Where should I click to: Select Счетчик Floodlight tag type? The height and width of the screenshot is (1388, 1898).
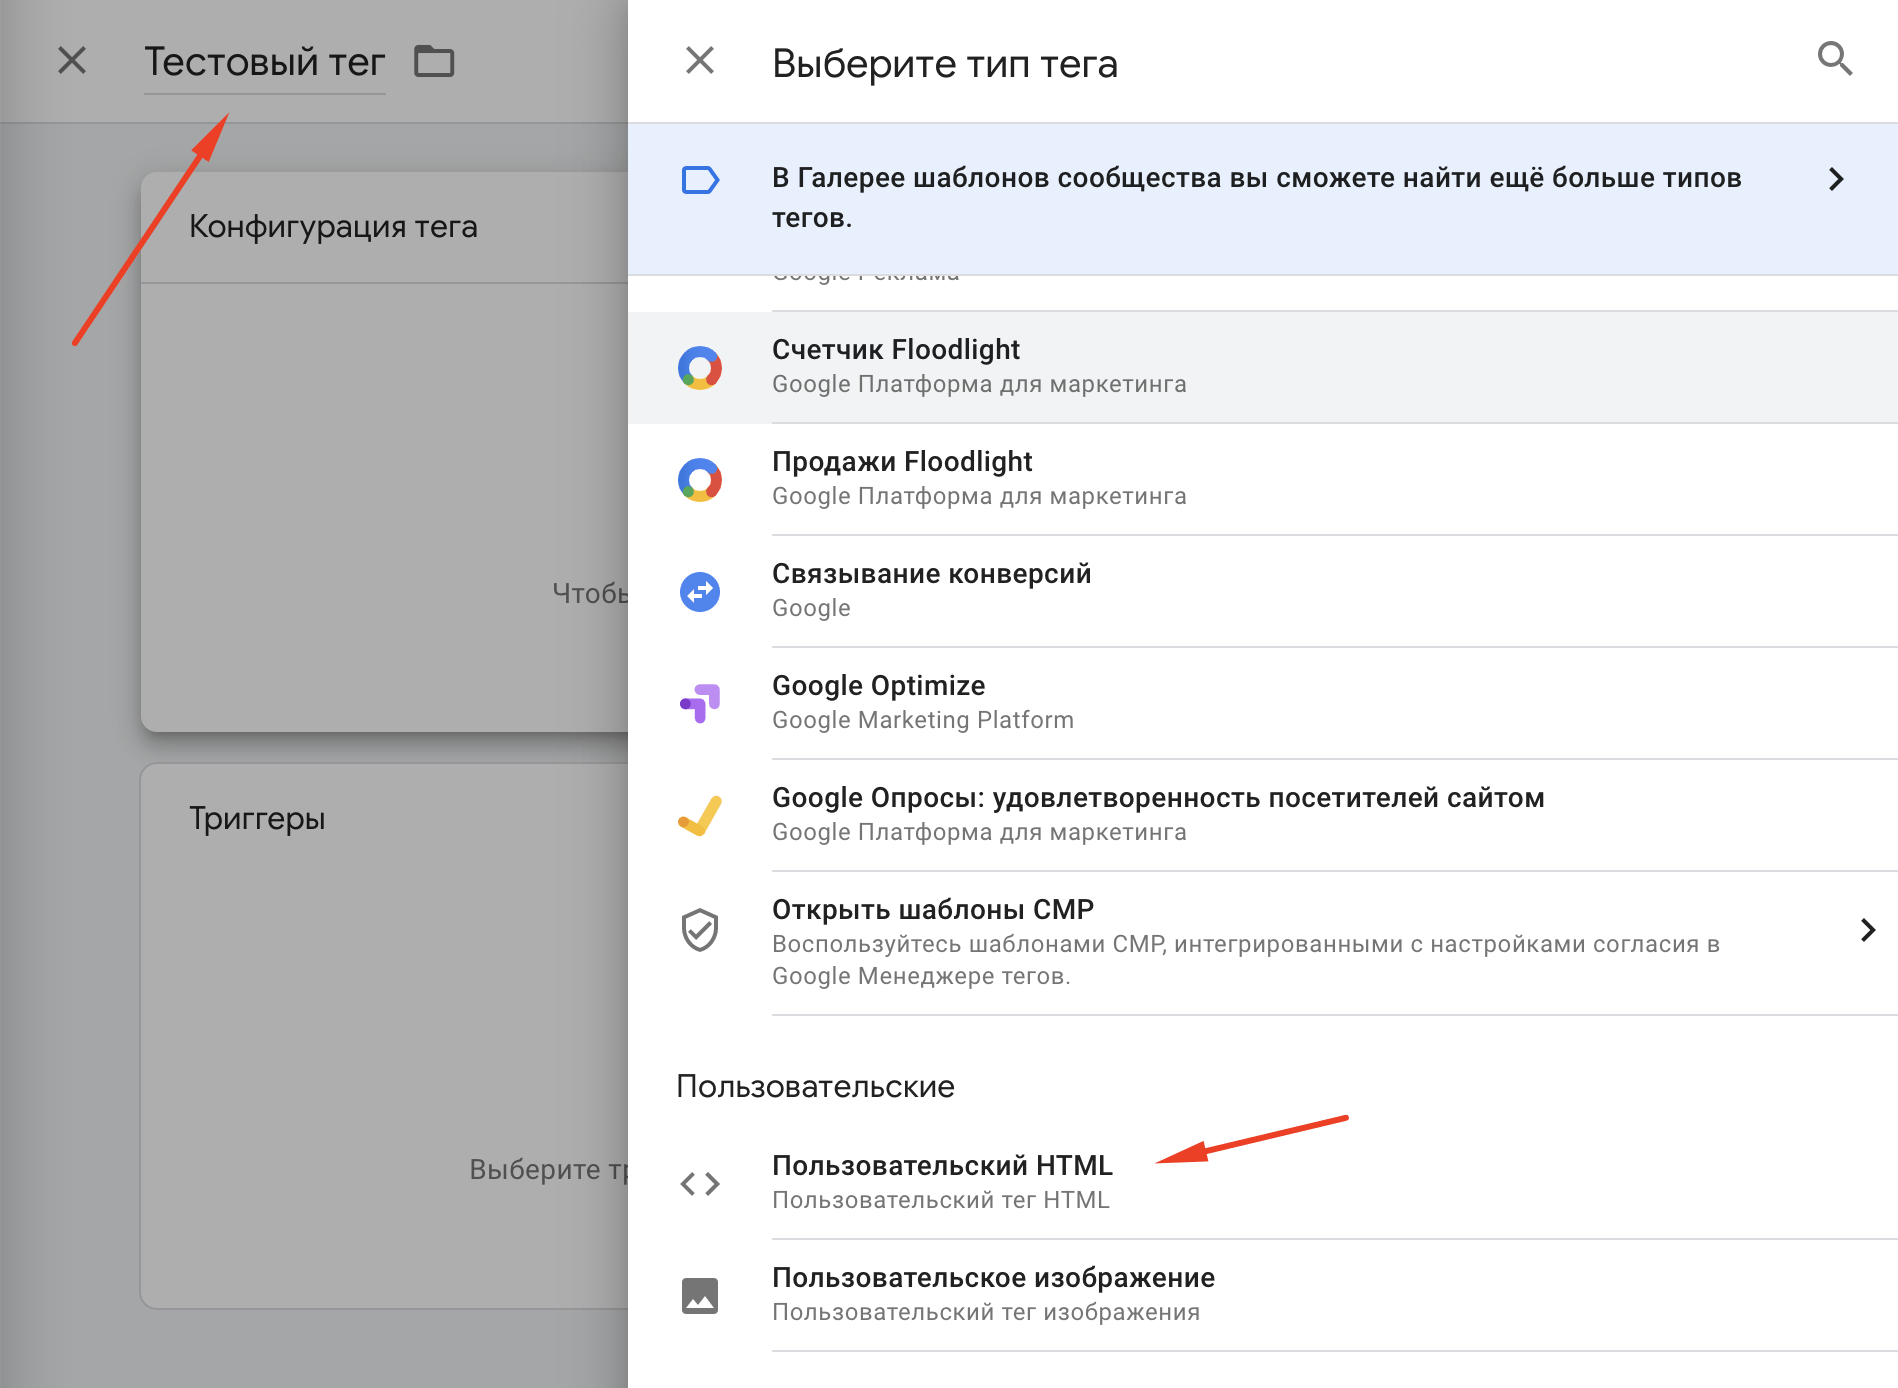click(x=1263, y=367)
